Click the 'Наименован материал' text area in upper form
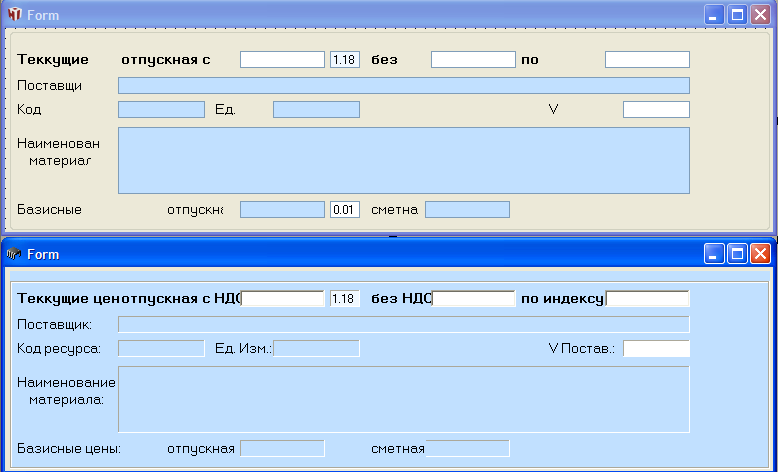The height and width of the screenshot is (472, 778). point(403,160)
